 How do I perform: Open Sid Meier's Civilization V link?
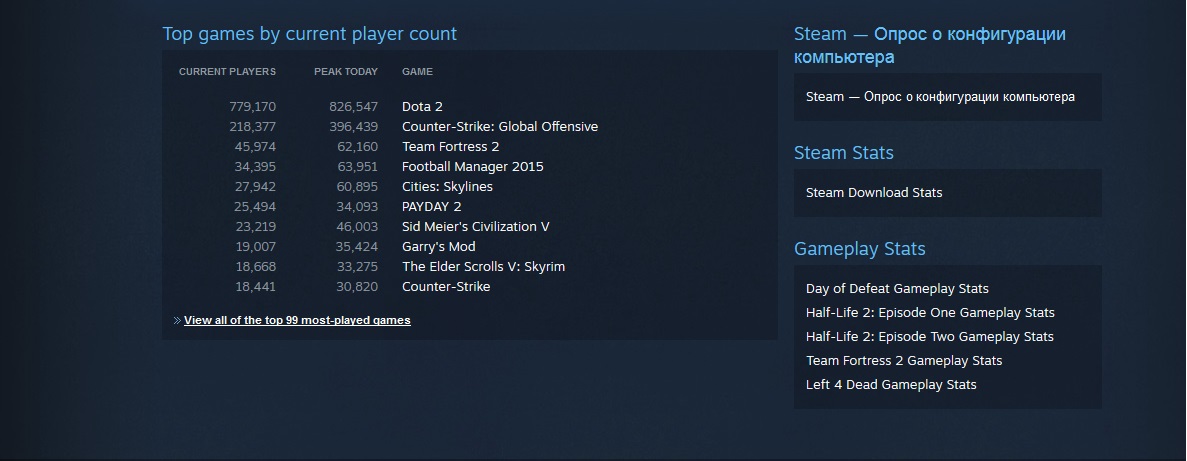pyautogui.click(x=476, y=227)
